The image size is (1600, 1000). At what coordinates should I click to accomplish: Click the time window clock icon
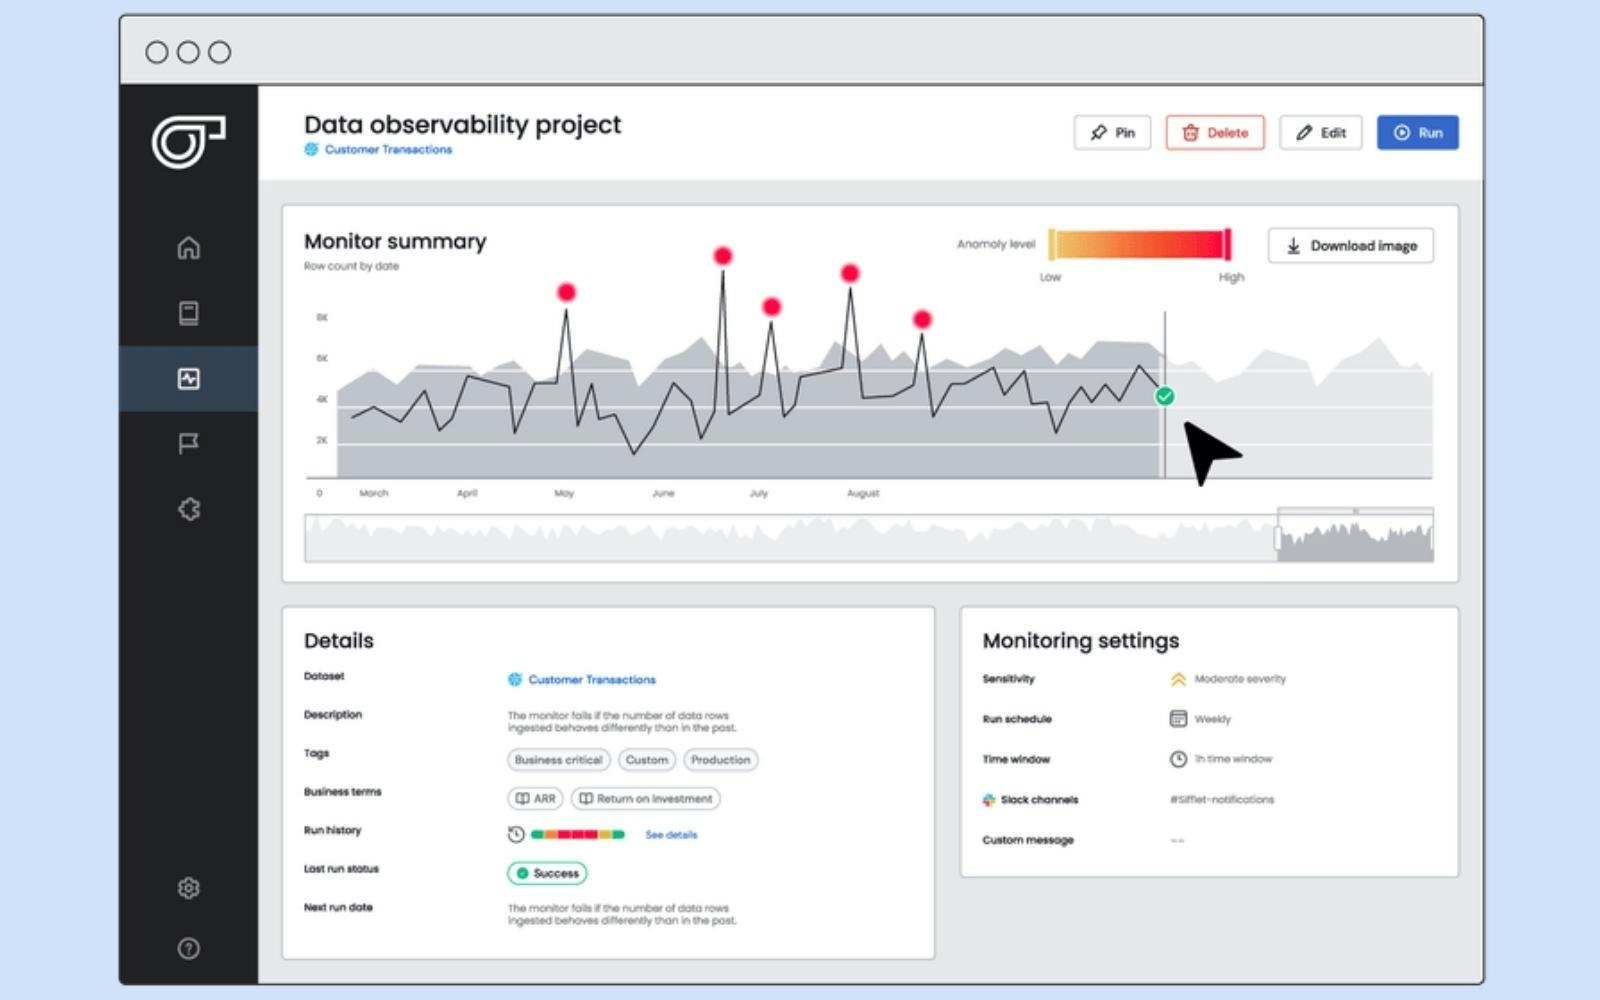click(x=1178, y=759)
